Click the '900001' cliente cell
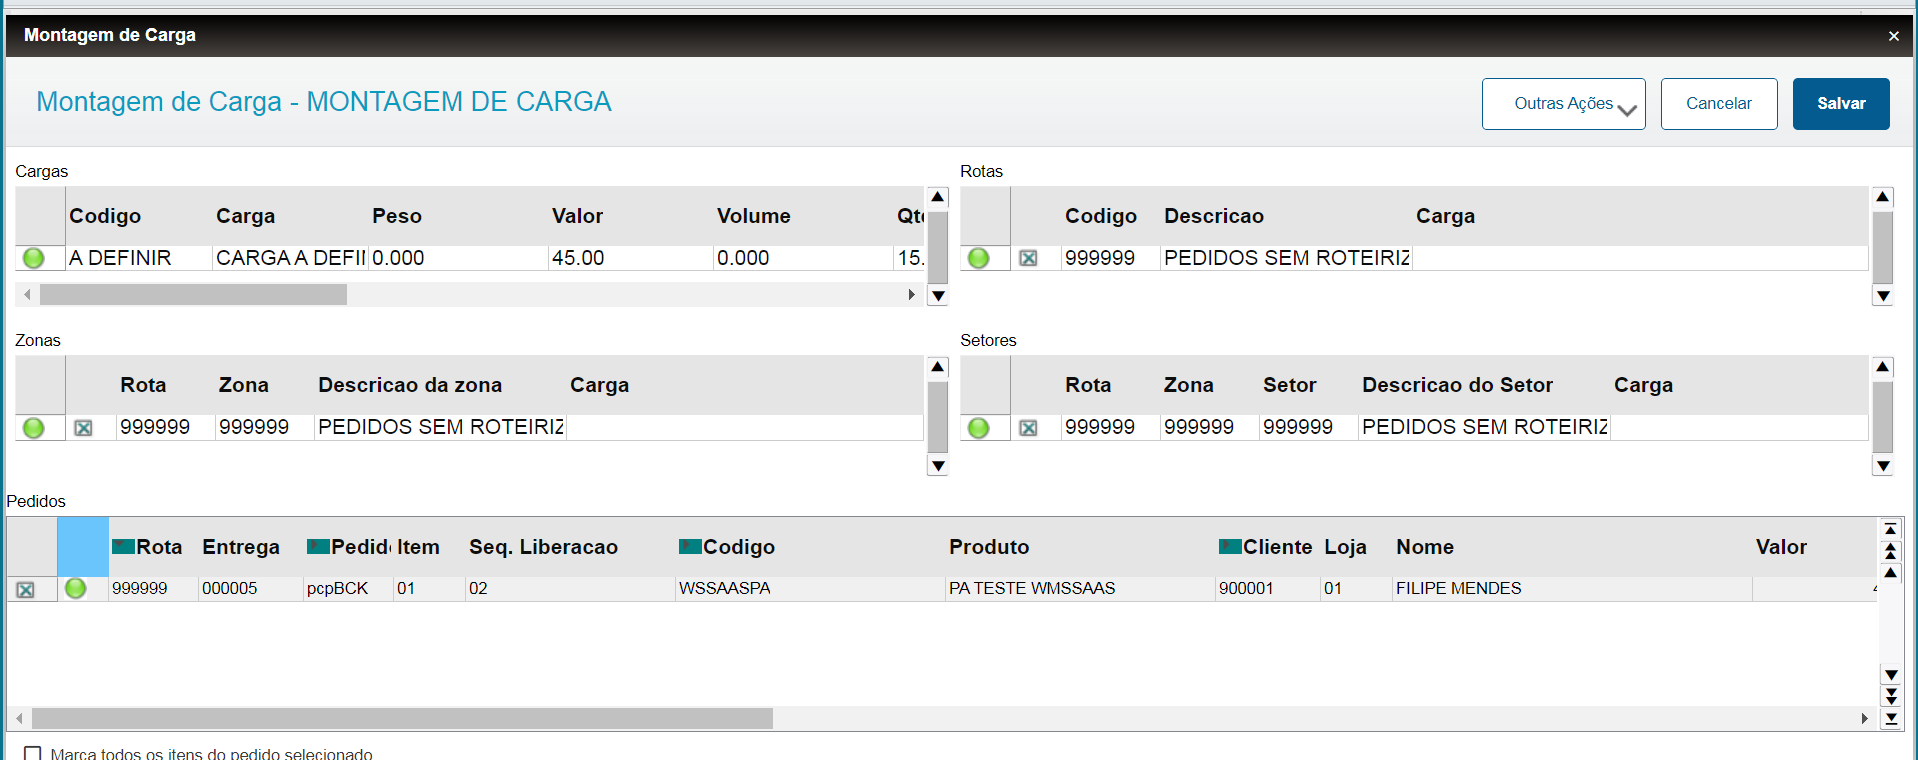The image size is (1918, 760). click(1268, 588)
